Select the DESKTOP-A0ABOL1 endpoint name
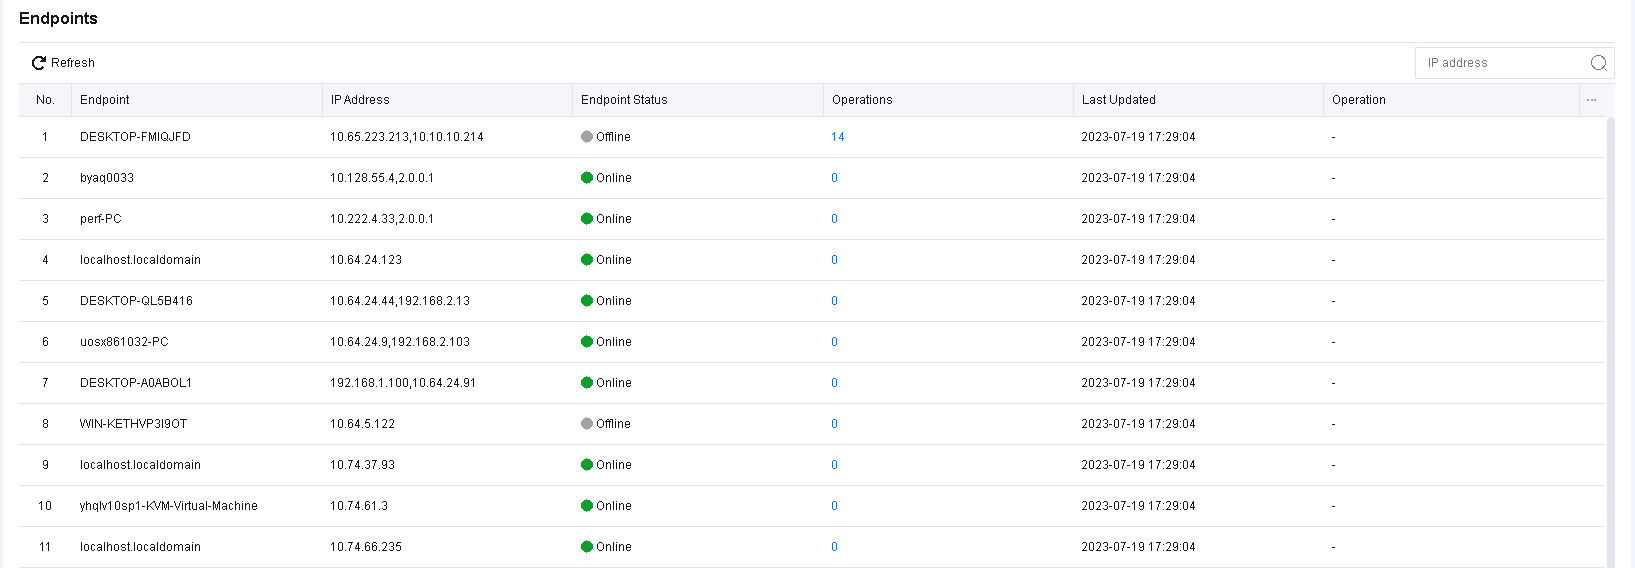The height and width of the screenshot is (568, 1635). [136, 383]
